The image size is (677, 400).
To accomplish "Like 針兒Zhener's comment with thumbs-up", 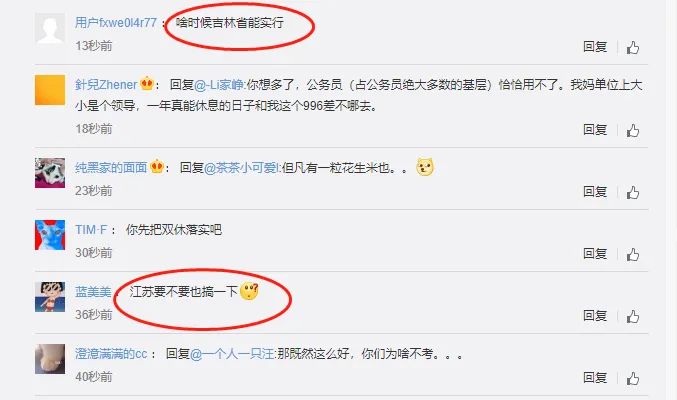I will (633, 130).
